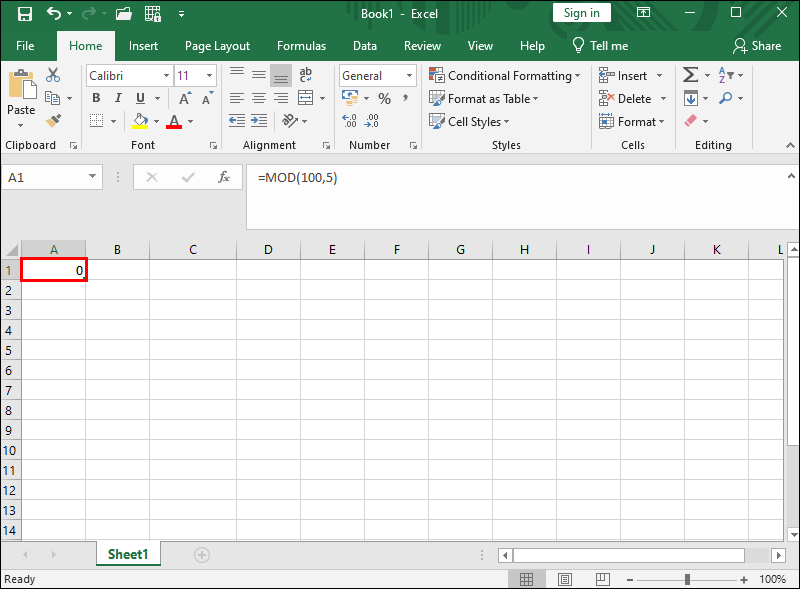
Task: Click the Save icon in quick access toolbar
Action: pyautogui.click(x=24, y=14)
